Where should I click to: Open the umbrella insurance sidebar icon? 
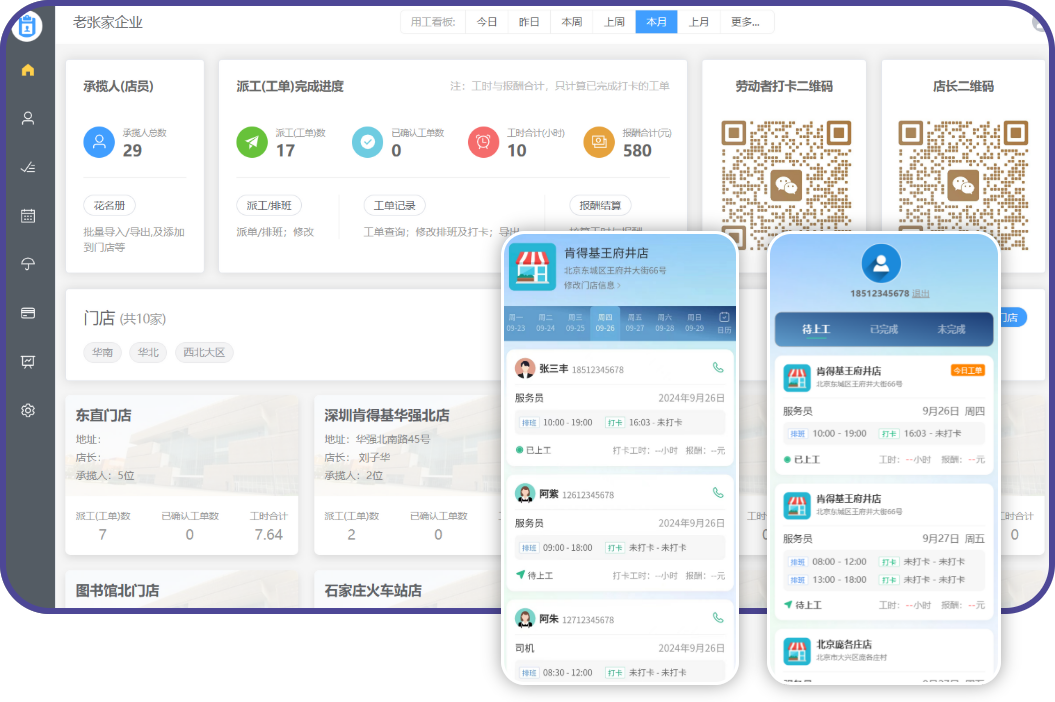coord(28,265)
